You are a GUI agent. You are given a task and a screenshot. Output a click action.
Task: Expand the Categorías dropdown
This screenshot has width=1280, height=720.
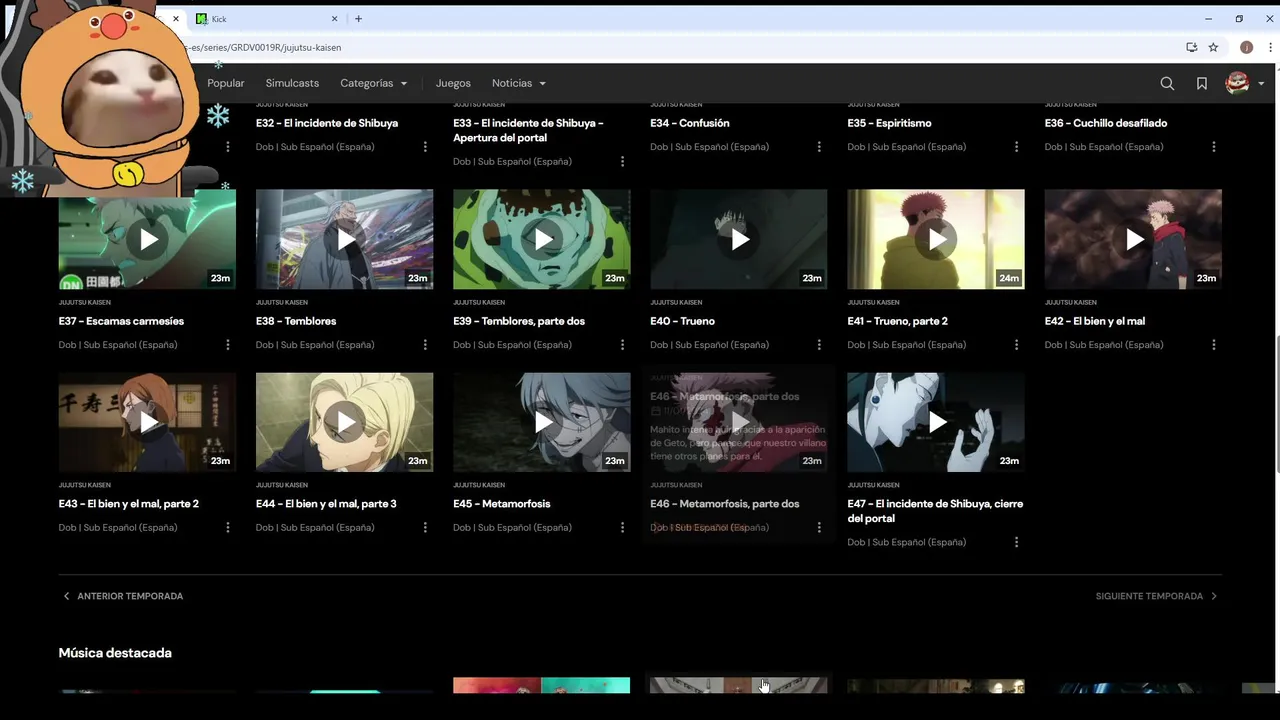click(x=374, y=83)
